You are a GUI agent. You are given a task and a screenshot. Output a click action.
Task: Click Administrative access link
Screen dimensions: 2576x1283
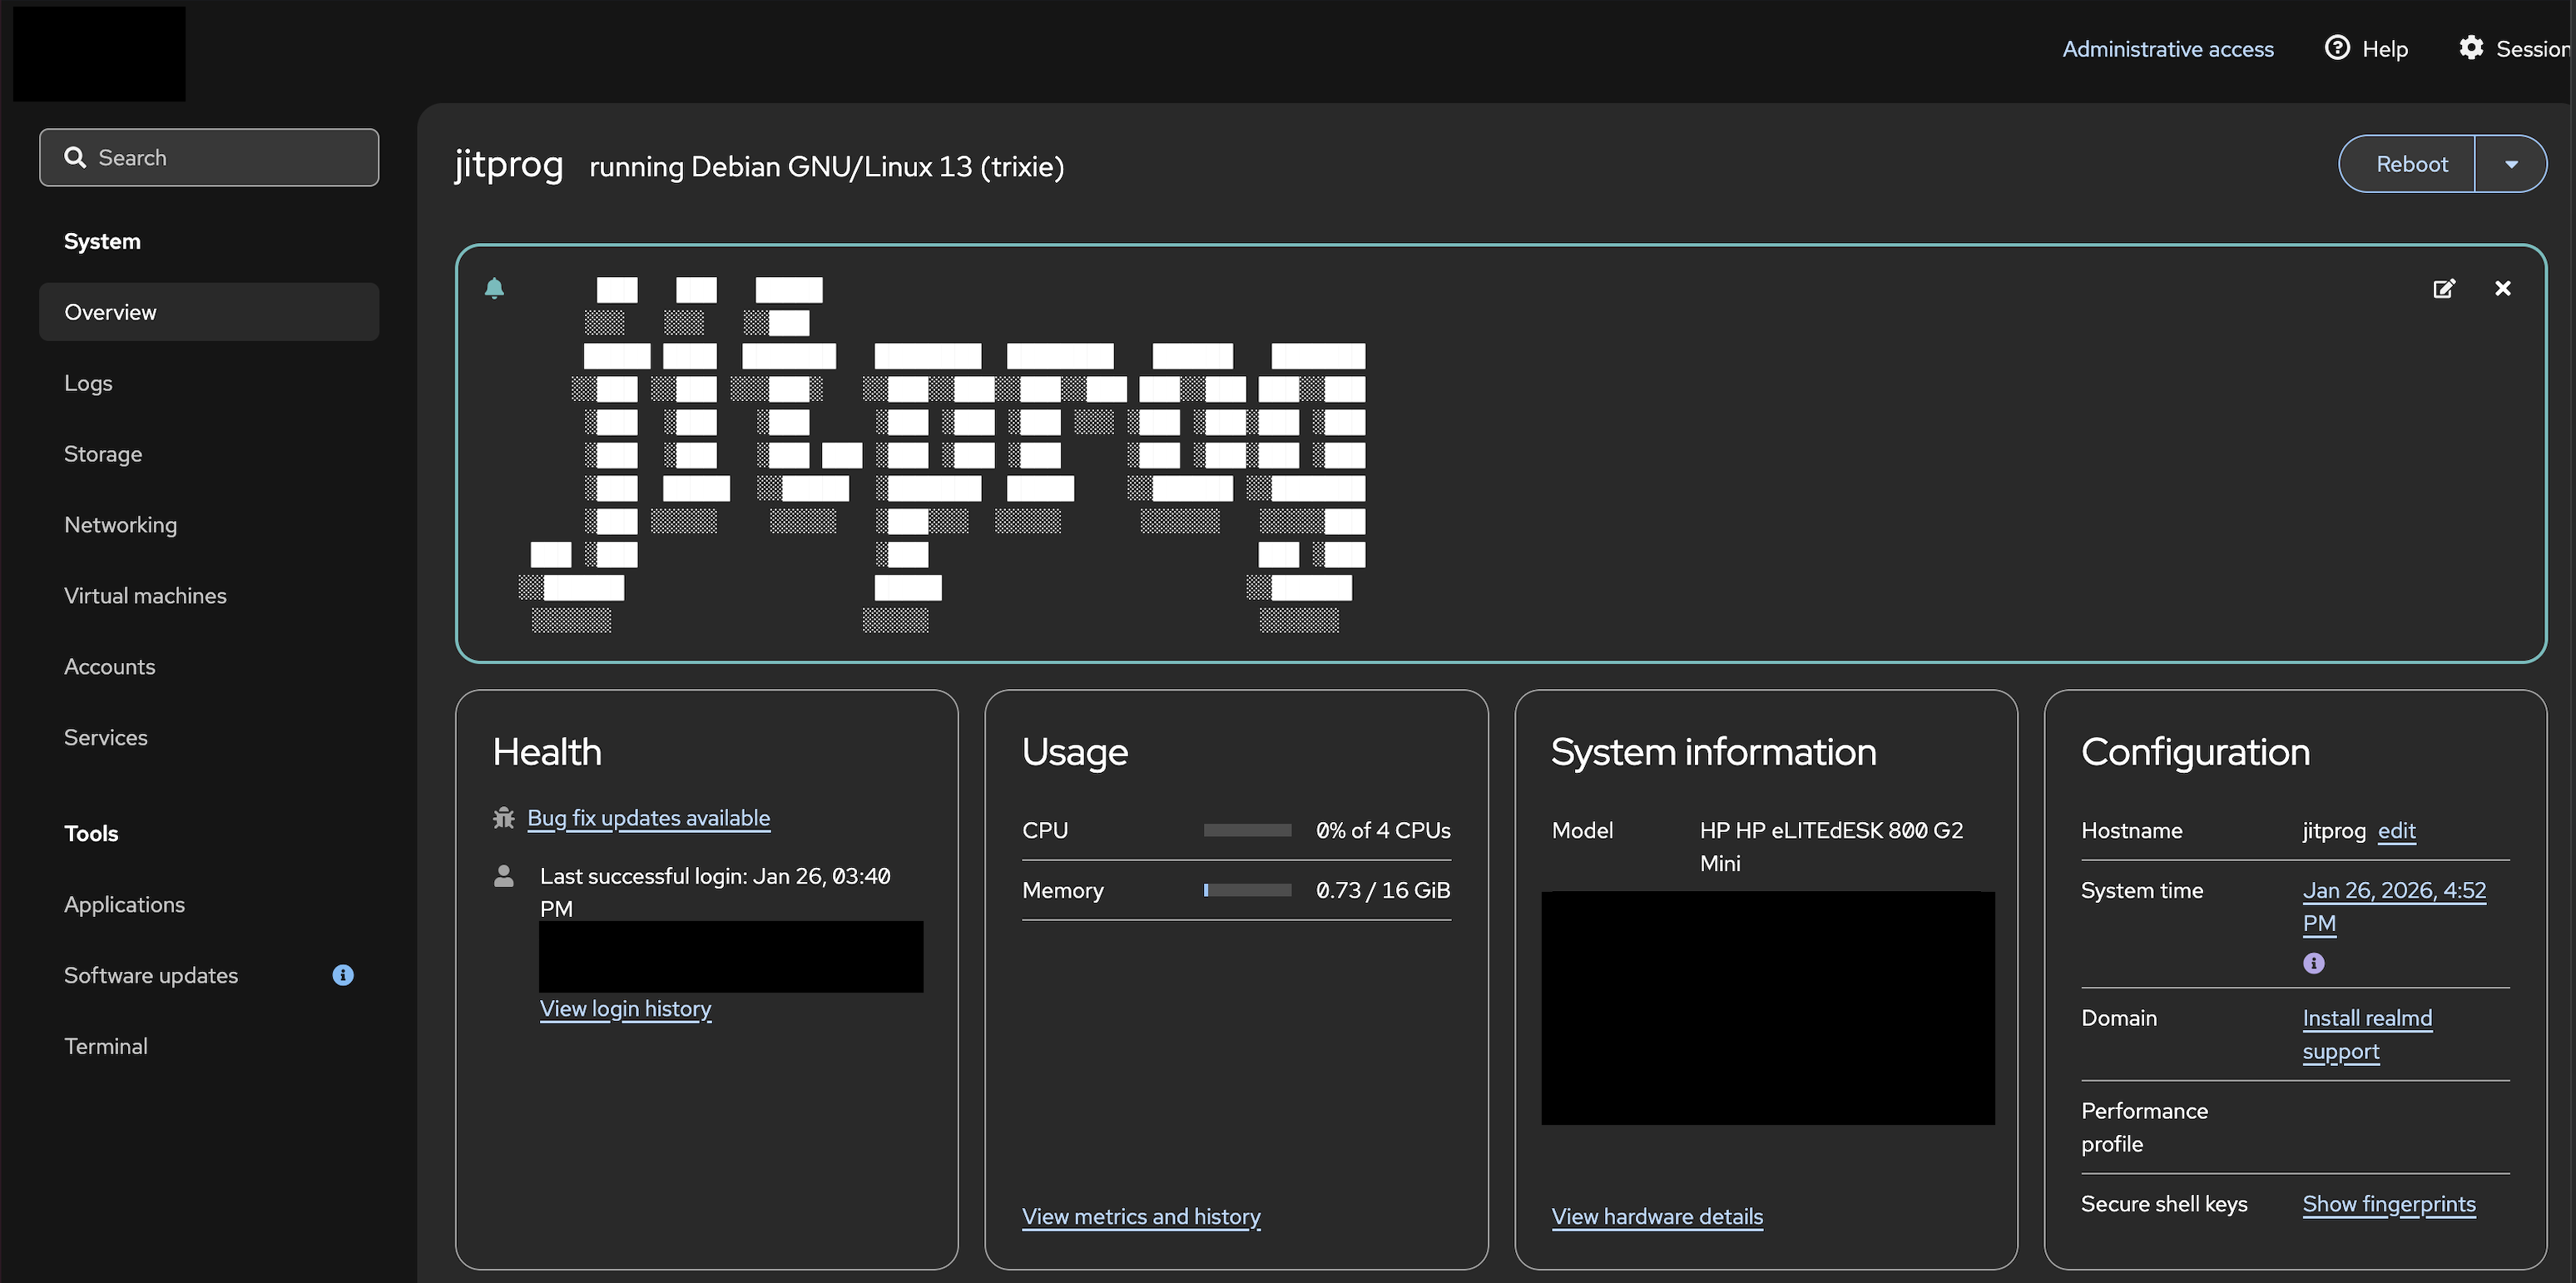pos(2167,49)
